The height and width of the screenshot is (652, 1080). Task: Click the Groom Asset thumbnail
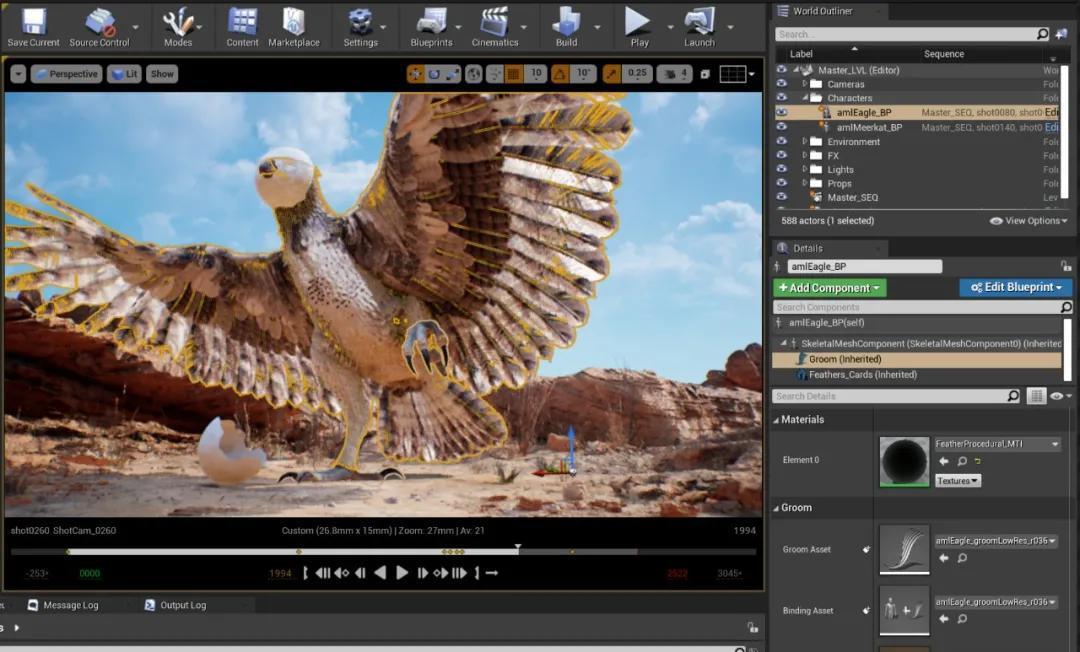[904, 549]
